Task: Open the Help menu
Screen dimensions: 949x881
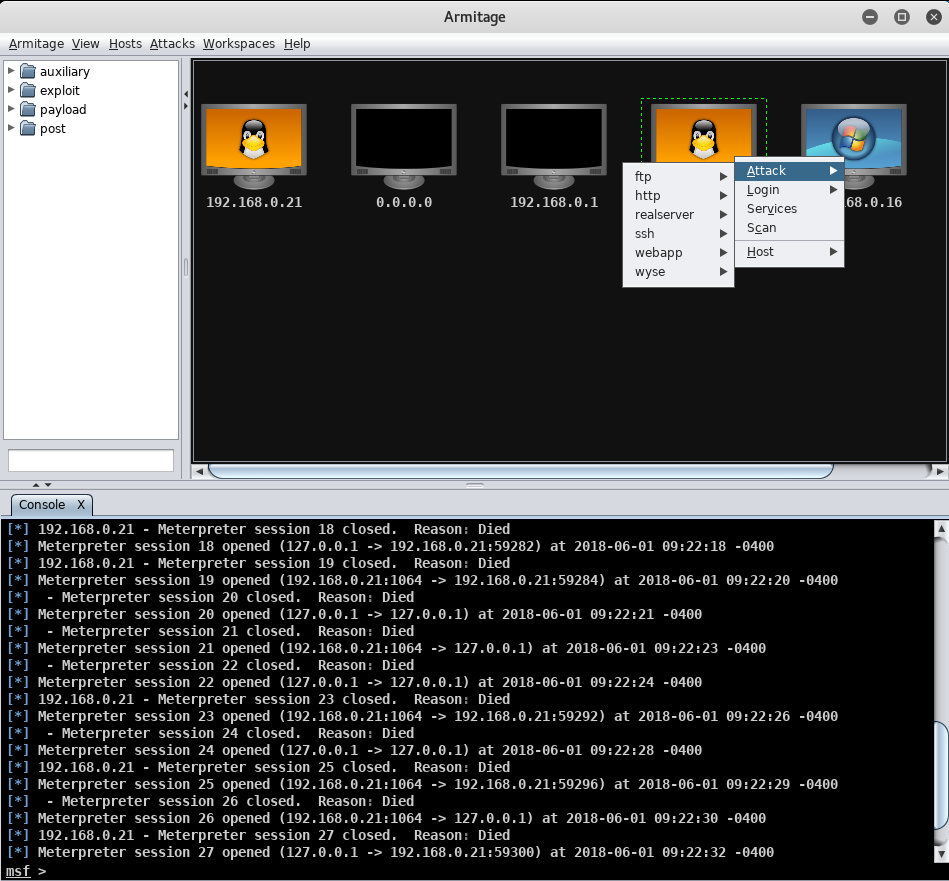Action: 297,44
